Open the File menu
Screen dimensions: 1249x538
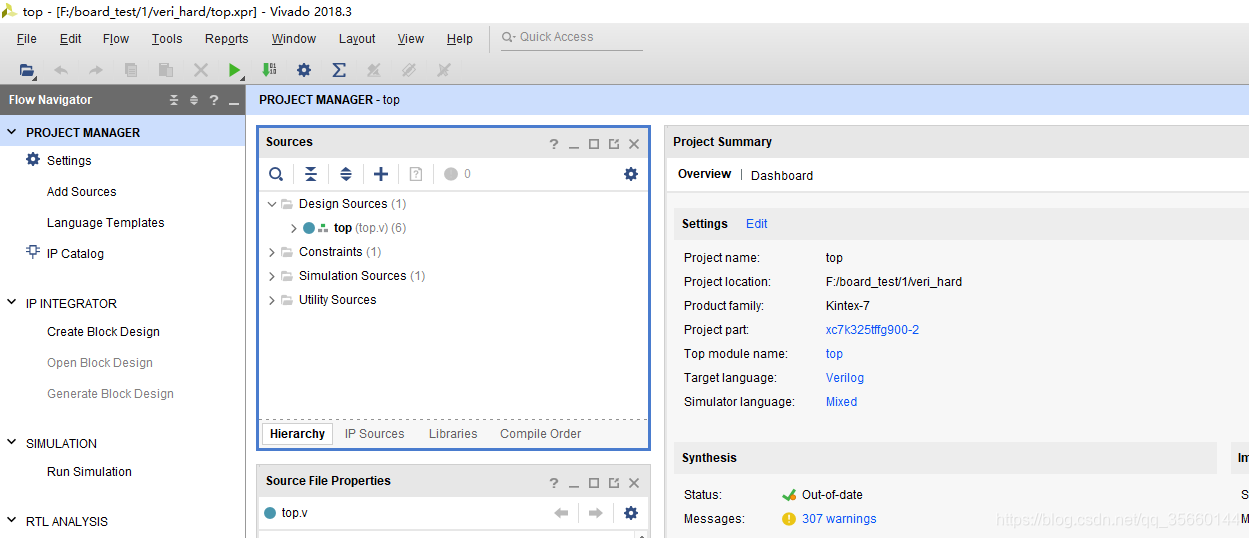tap(27, 39)
